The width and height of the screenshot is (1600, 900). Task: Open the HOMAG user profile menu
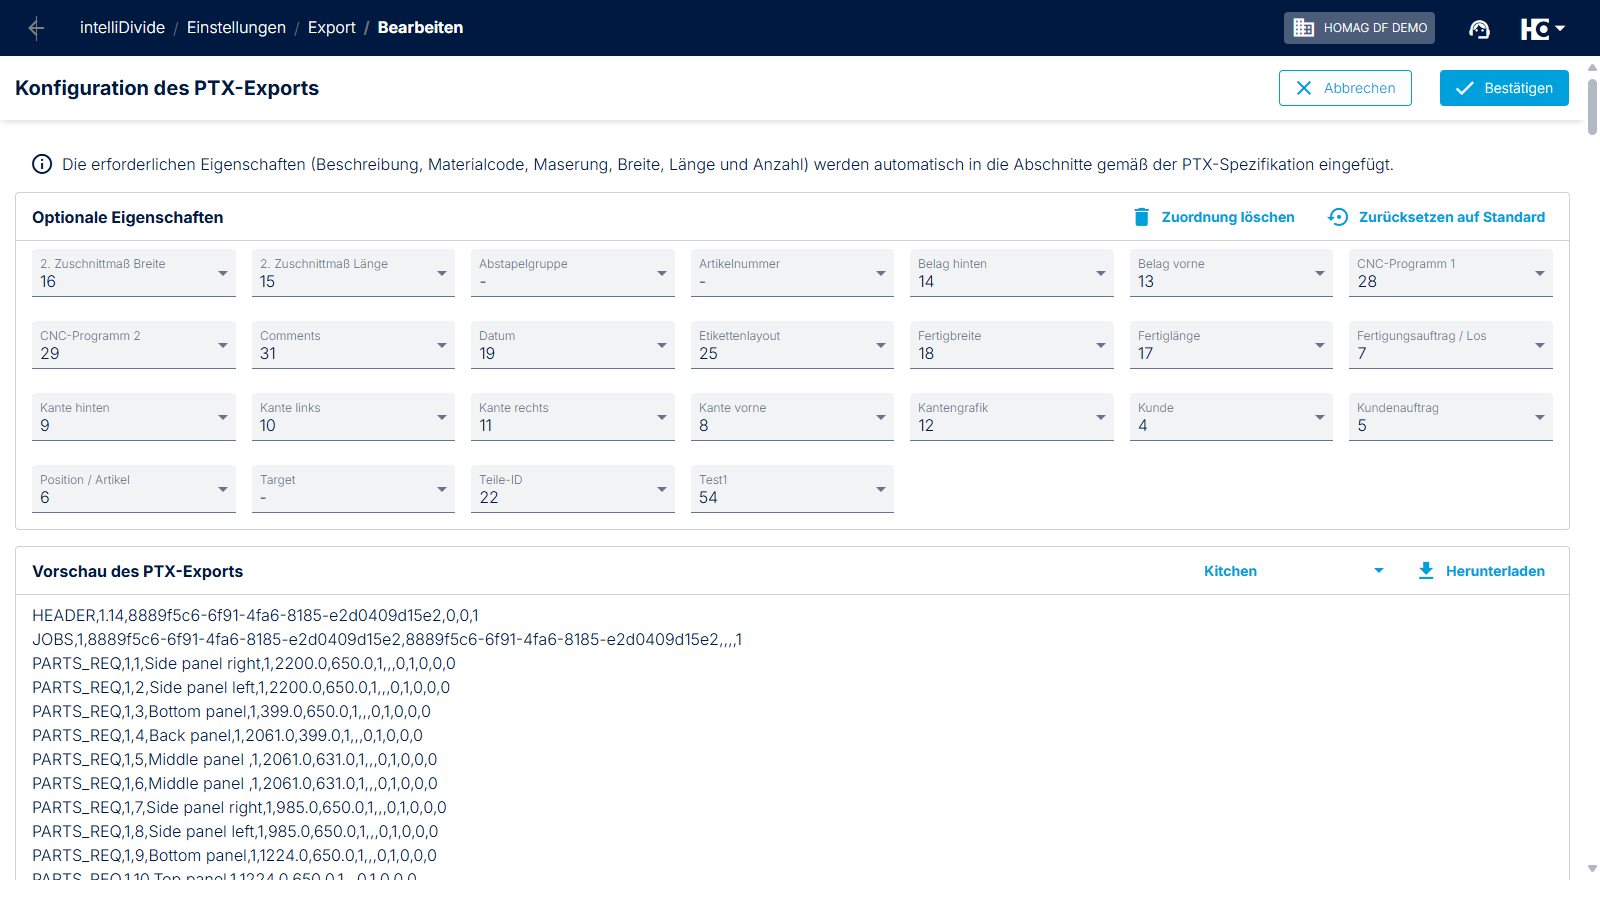(x=1542, y=29)
